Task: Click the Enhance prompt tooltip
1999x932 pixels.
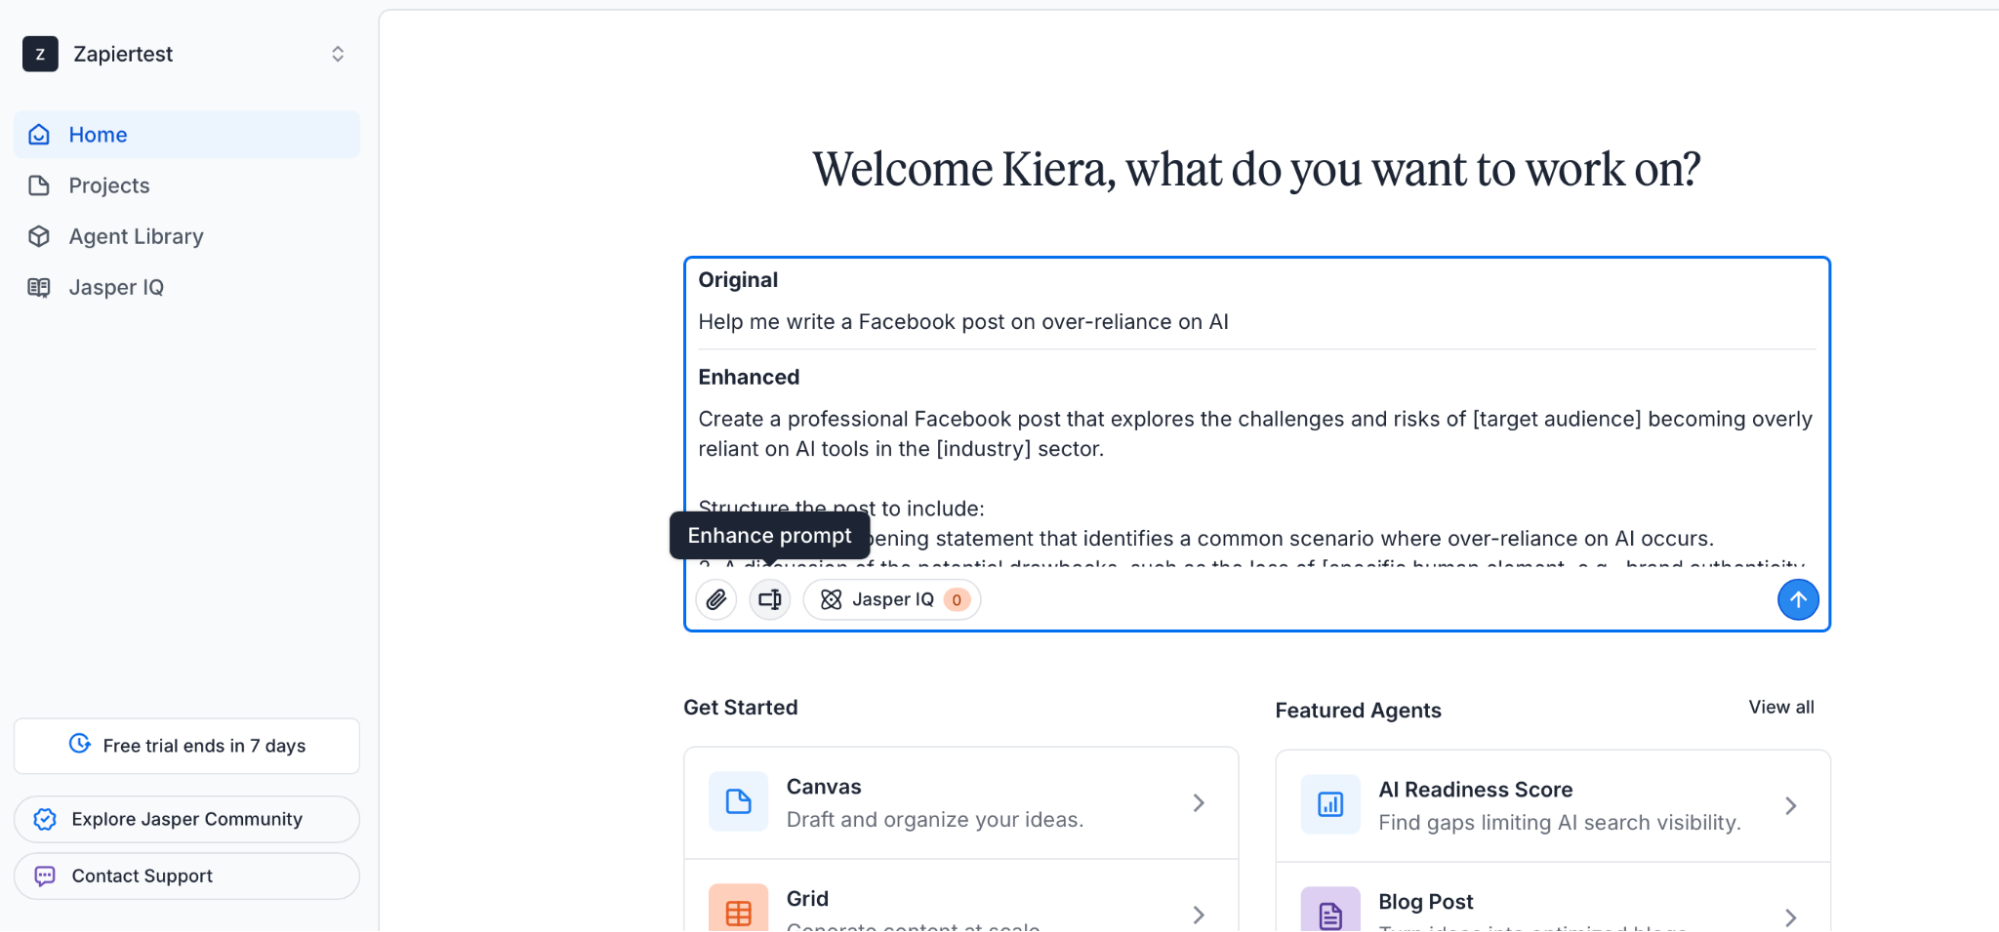Action: 770,536
